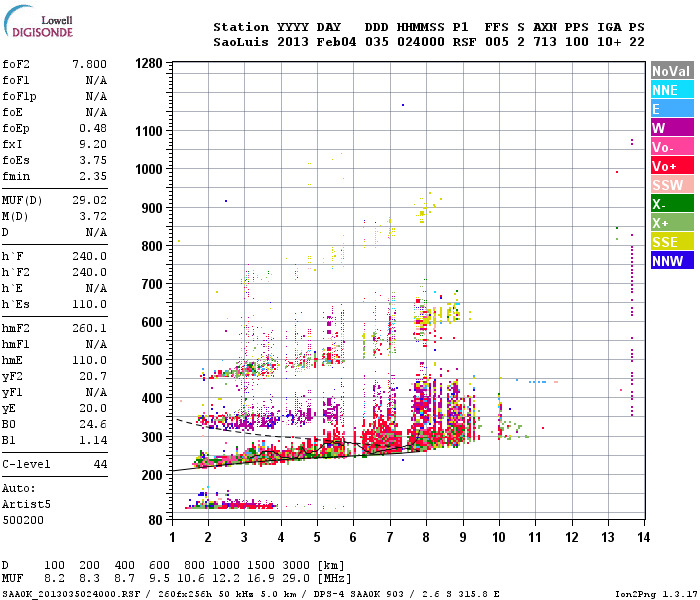The image size is (700, 600).
Task: Click the Artist5 auto-scaling label
Action: (x=26, y=504)
